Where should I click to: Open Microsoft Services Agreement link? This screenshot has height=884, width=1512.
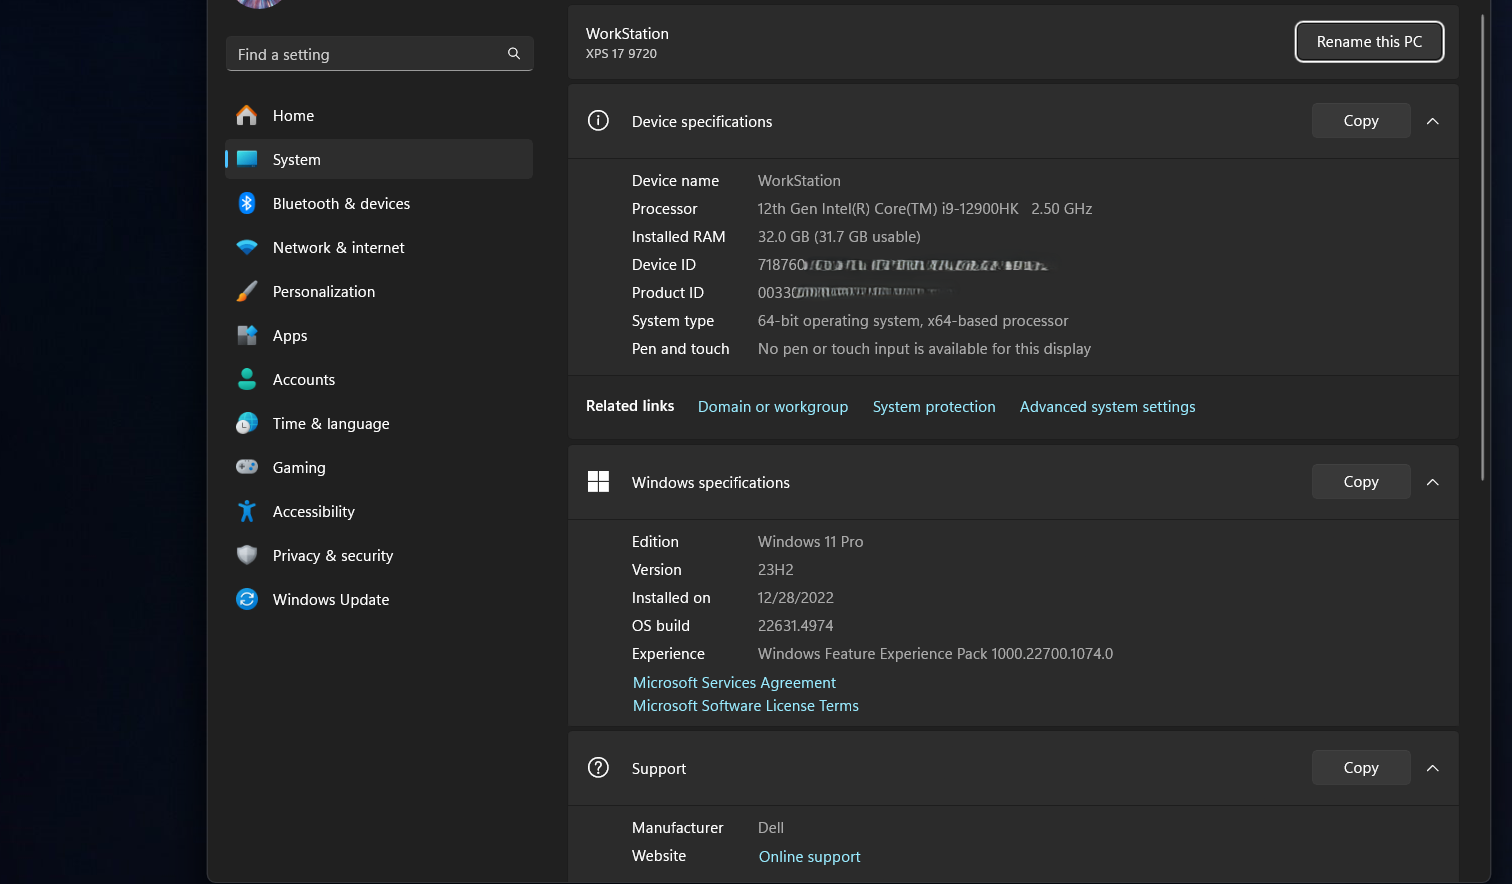734,682
